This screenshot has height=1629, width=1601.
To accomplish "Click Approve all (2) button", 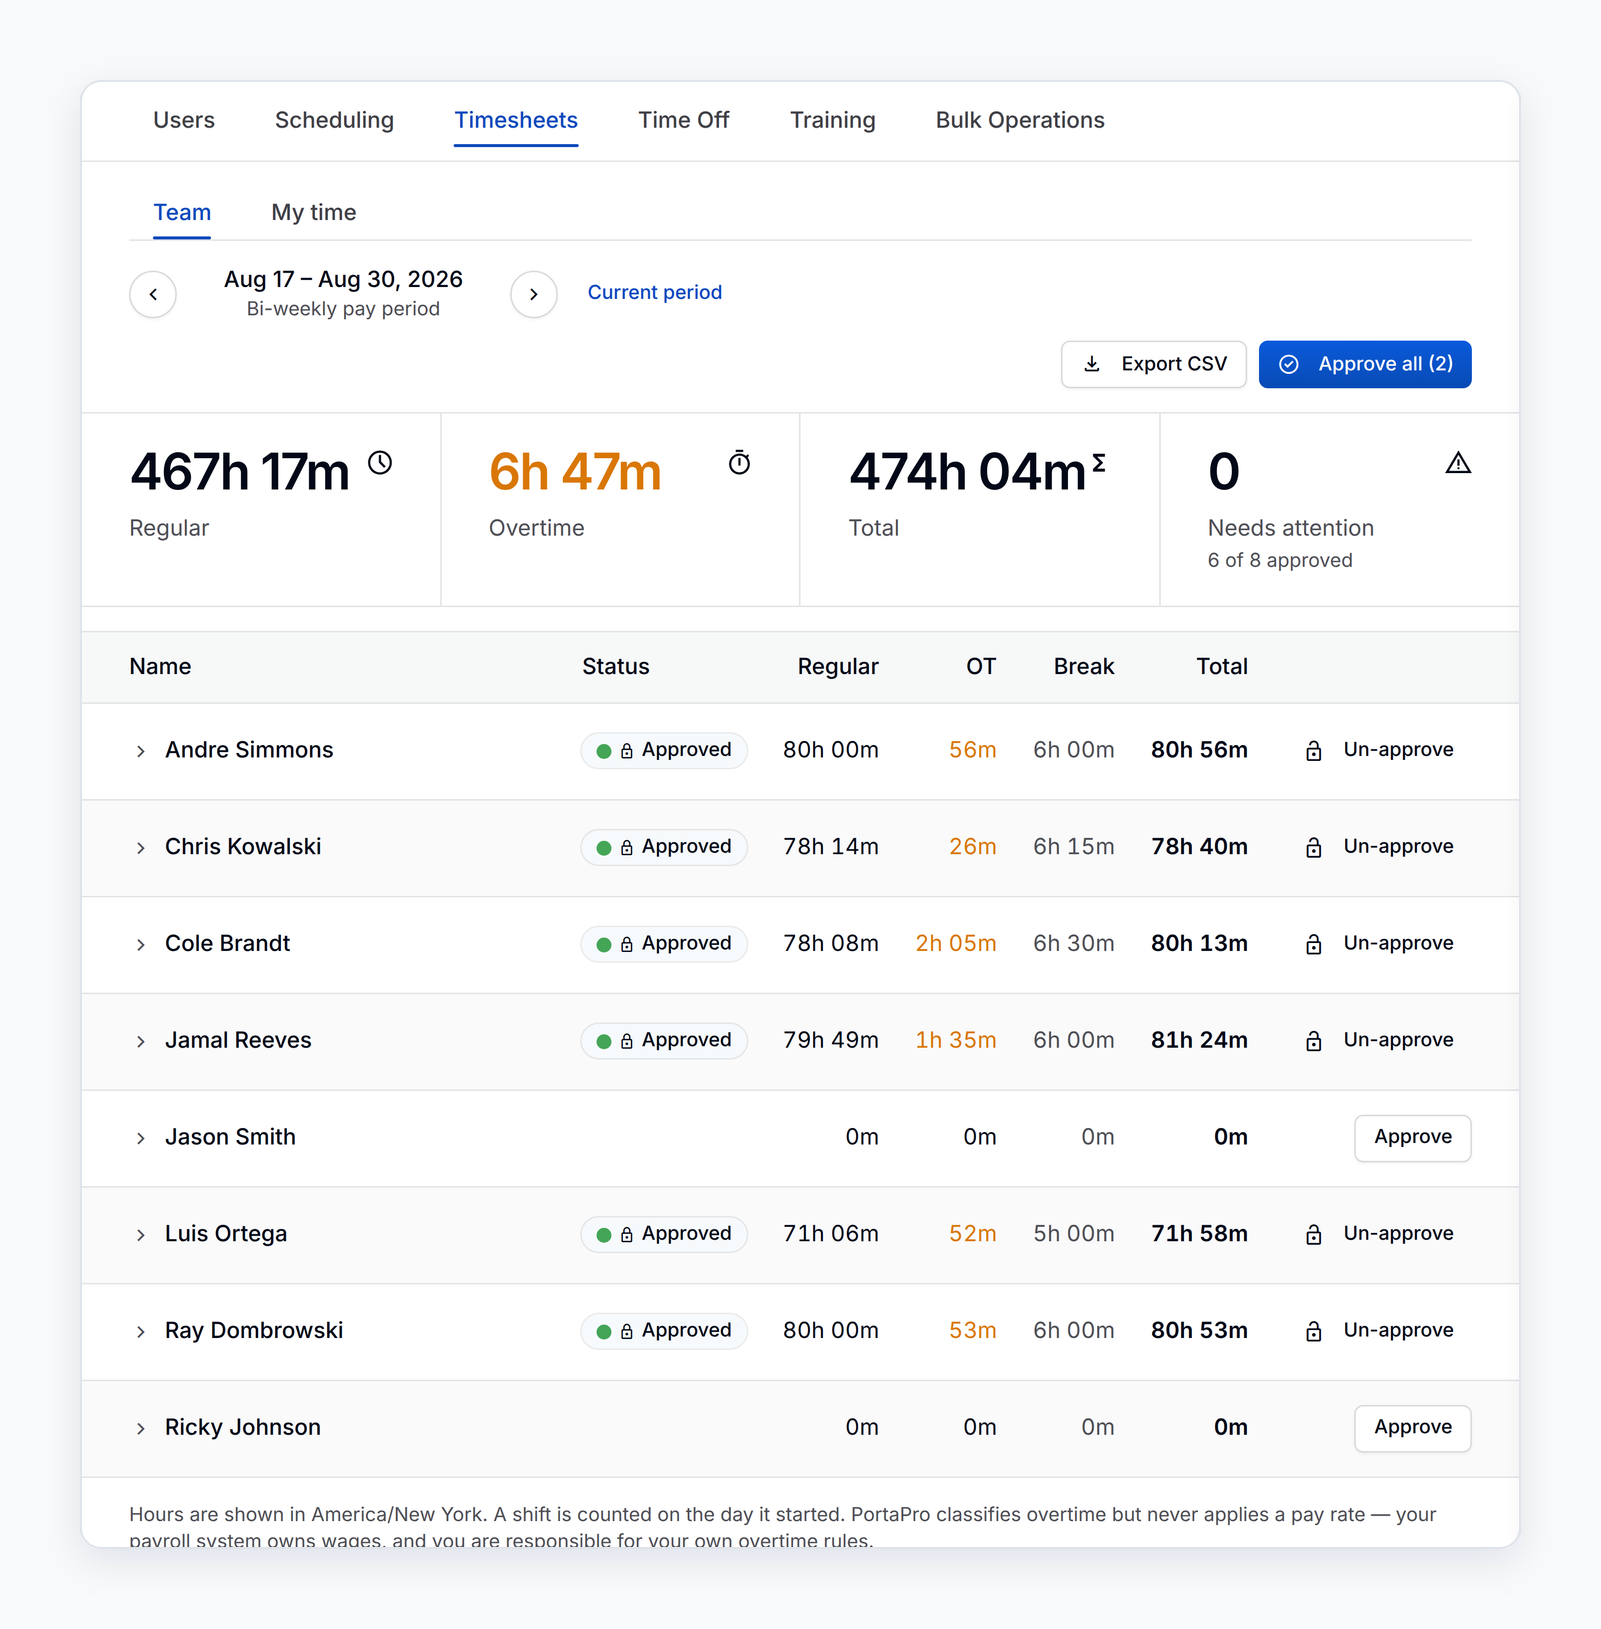I will 1365,364.
